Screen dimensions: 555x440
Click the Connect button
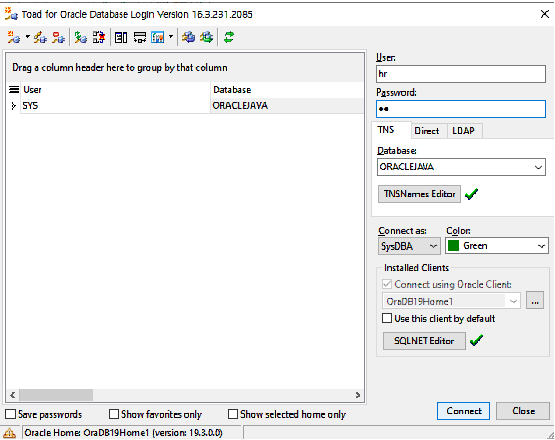pos(463,411)
